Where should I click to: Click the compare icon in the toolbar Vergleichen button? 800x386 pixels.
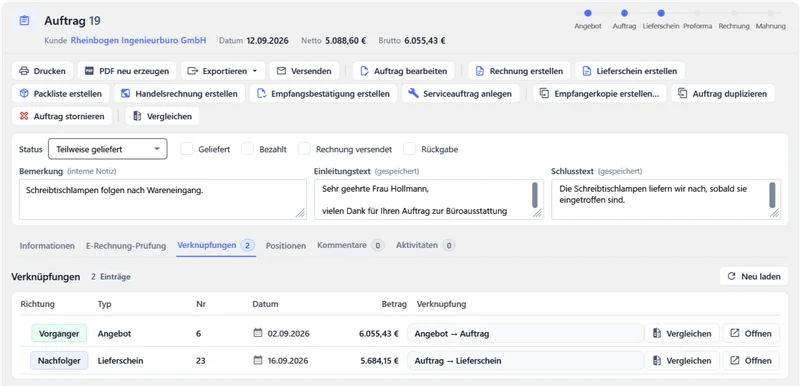pyautogui.click(x=137, y=116)
